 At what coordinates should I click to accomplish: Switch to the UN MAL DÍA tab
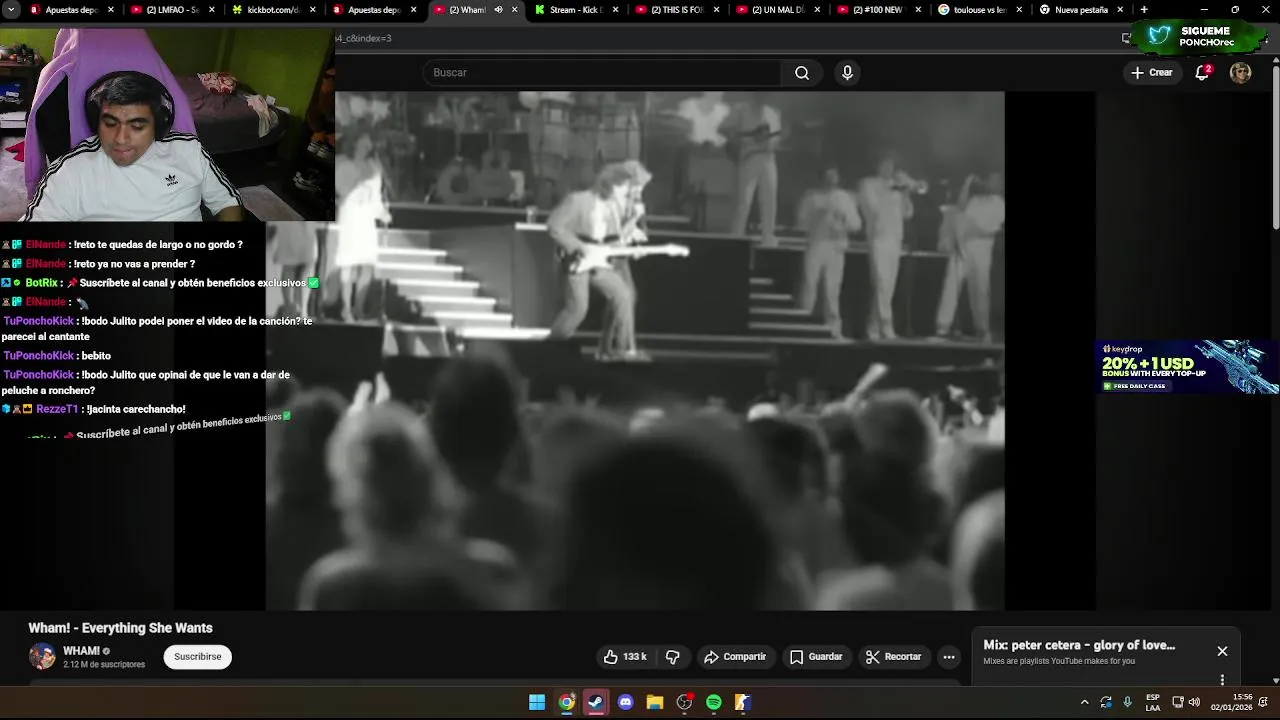pyautogui.click(x=778, y=10)
